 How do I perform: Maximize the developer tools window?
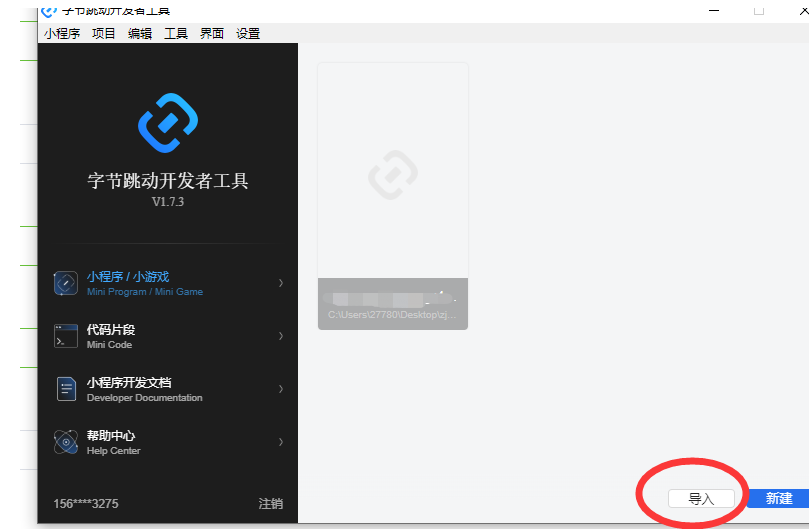(x=758, y=11)
